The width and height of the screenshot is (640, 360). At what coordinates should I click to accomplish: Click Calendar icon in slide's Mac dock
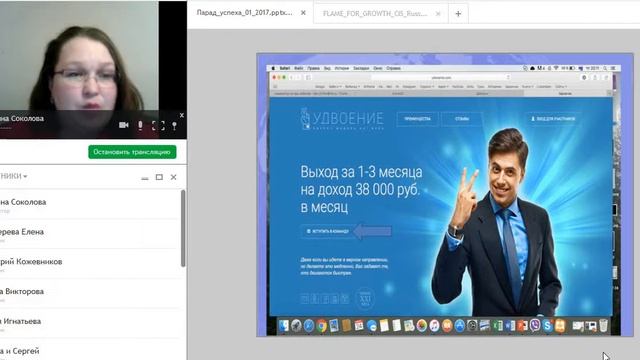tap(359, 325)
